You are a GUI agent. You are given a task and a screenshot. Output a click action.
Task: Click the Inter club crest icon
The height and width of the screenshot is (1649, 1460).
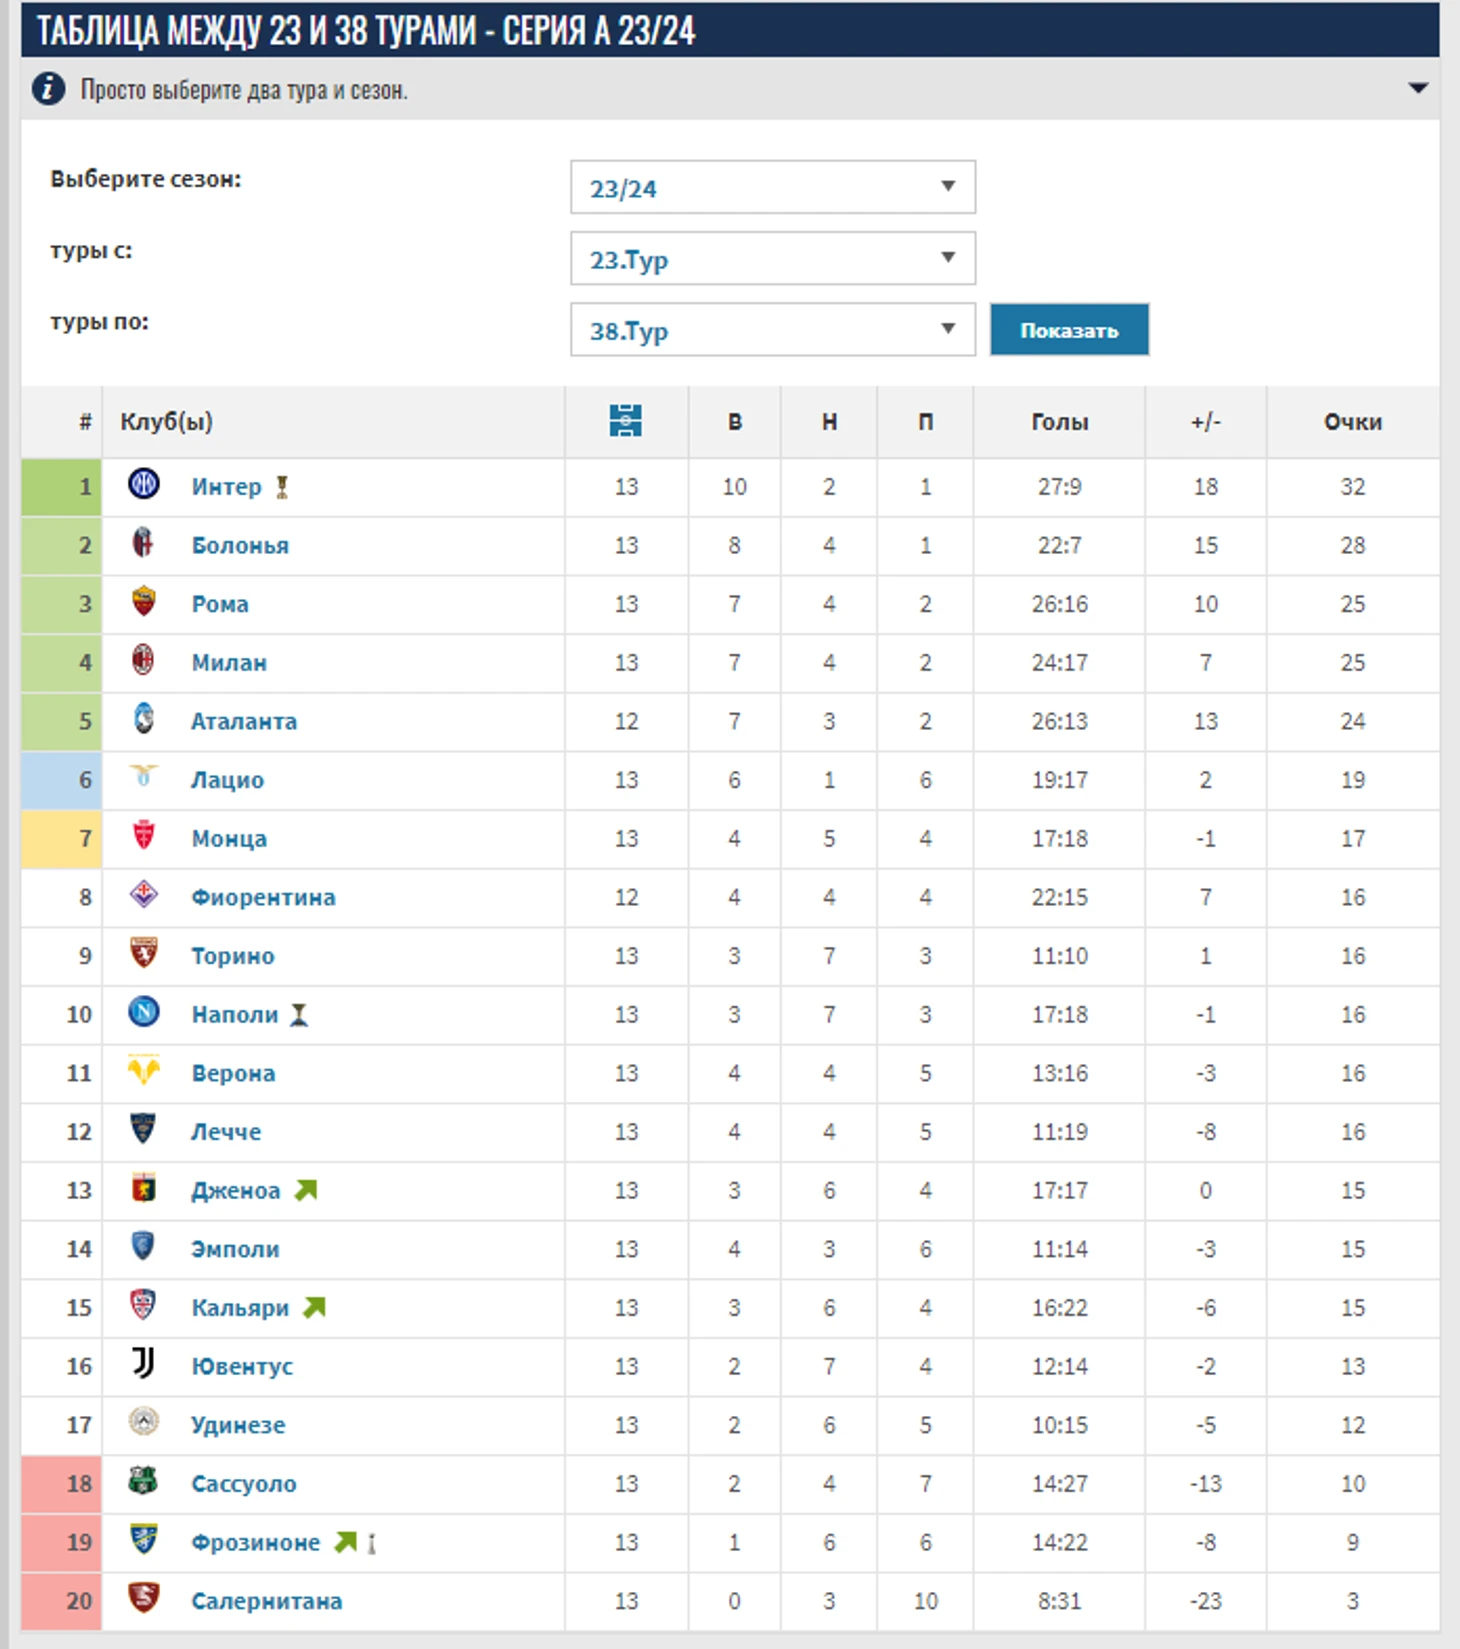(x=144, y=484)
